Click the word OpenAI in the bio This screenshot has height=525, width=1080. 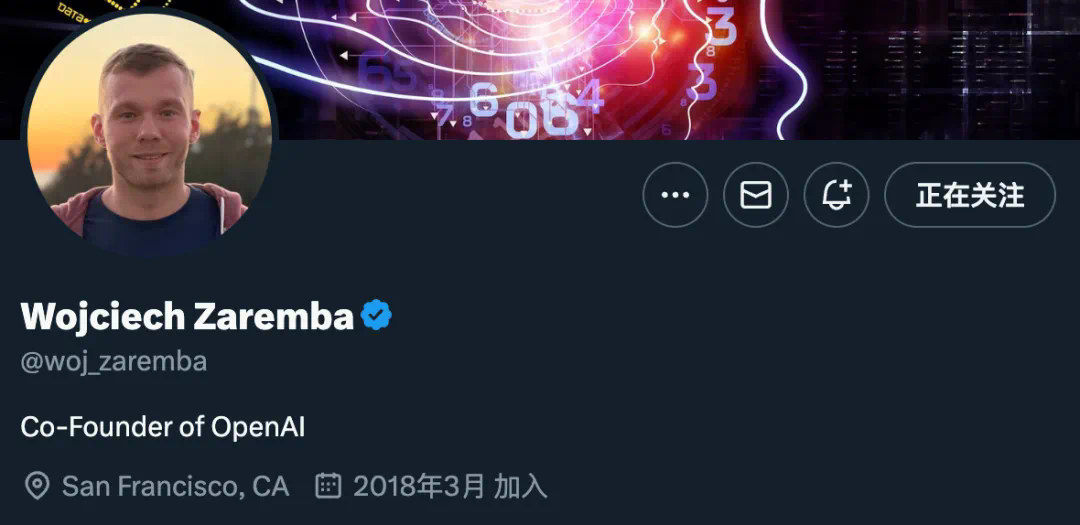tap(258, 427)
